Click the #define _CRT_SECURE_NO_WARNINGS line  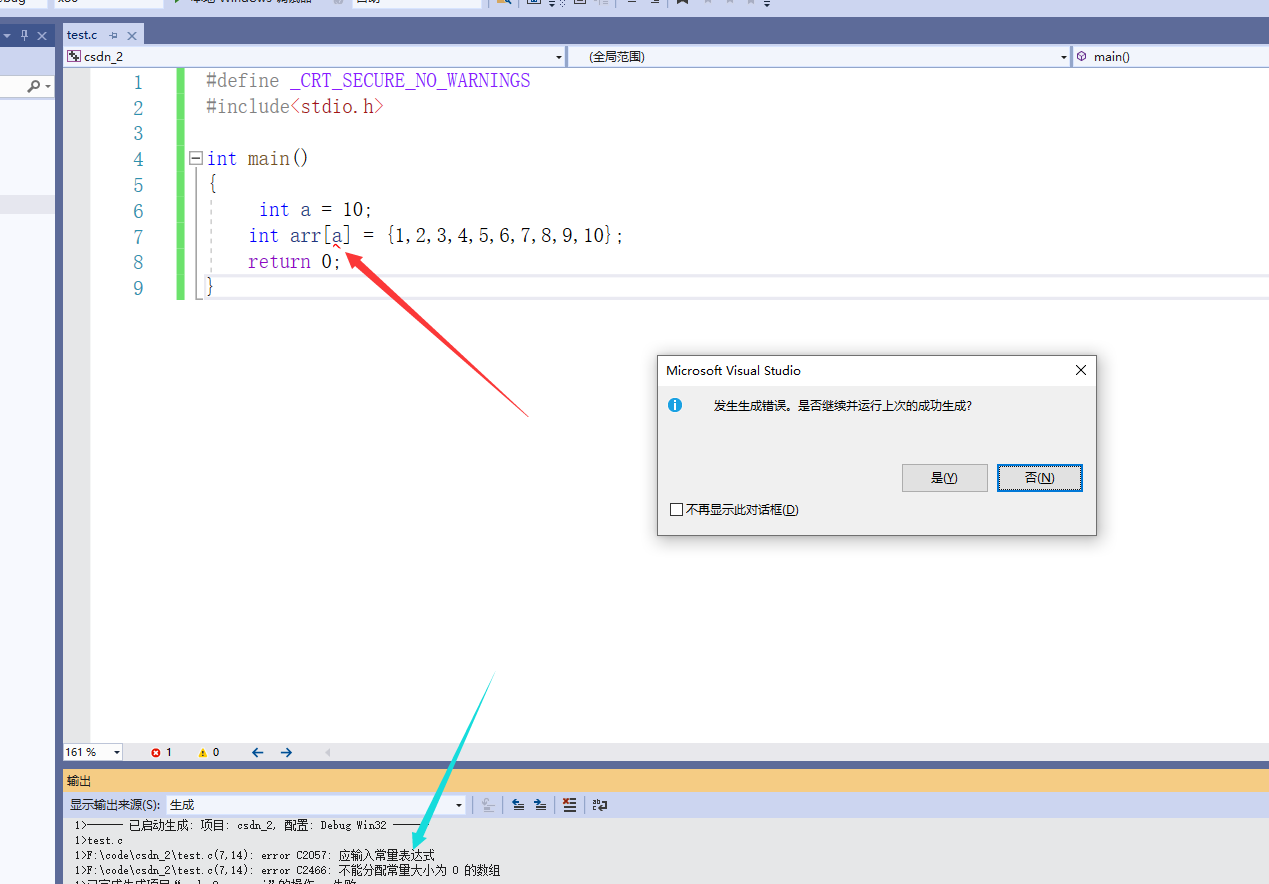[x=368, y=81]
